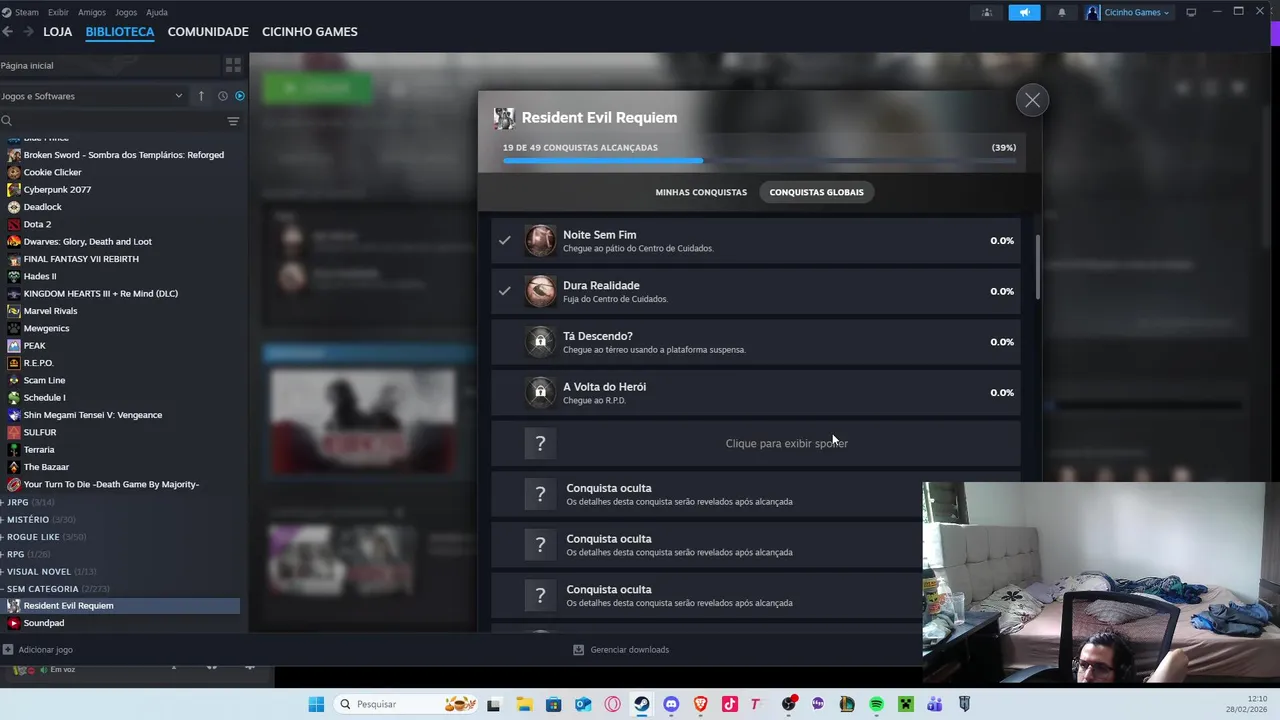Viewport: 1280px width, 720px height.
Task: Open the COMUNIDADE section
Action: (208, 32)
